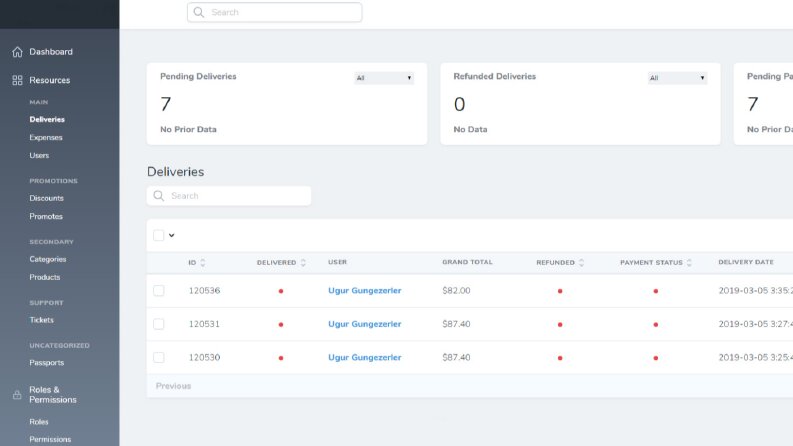Go to Roles in the sidebar
This screenshot has height=446, width=793.
tap(39, 422)
